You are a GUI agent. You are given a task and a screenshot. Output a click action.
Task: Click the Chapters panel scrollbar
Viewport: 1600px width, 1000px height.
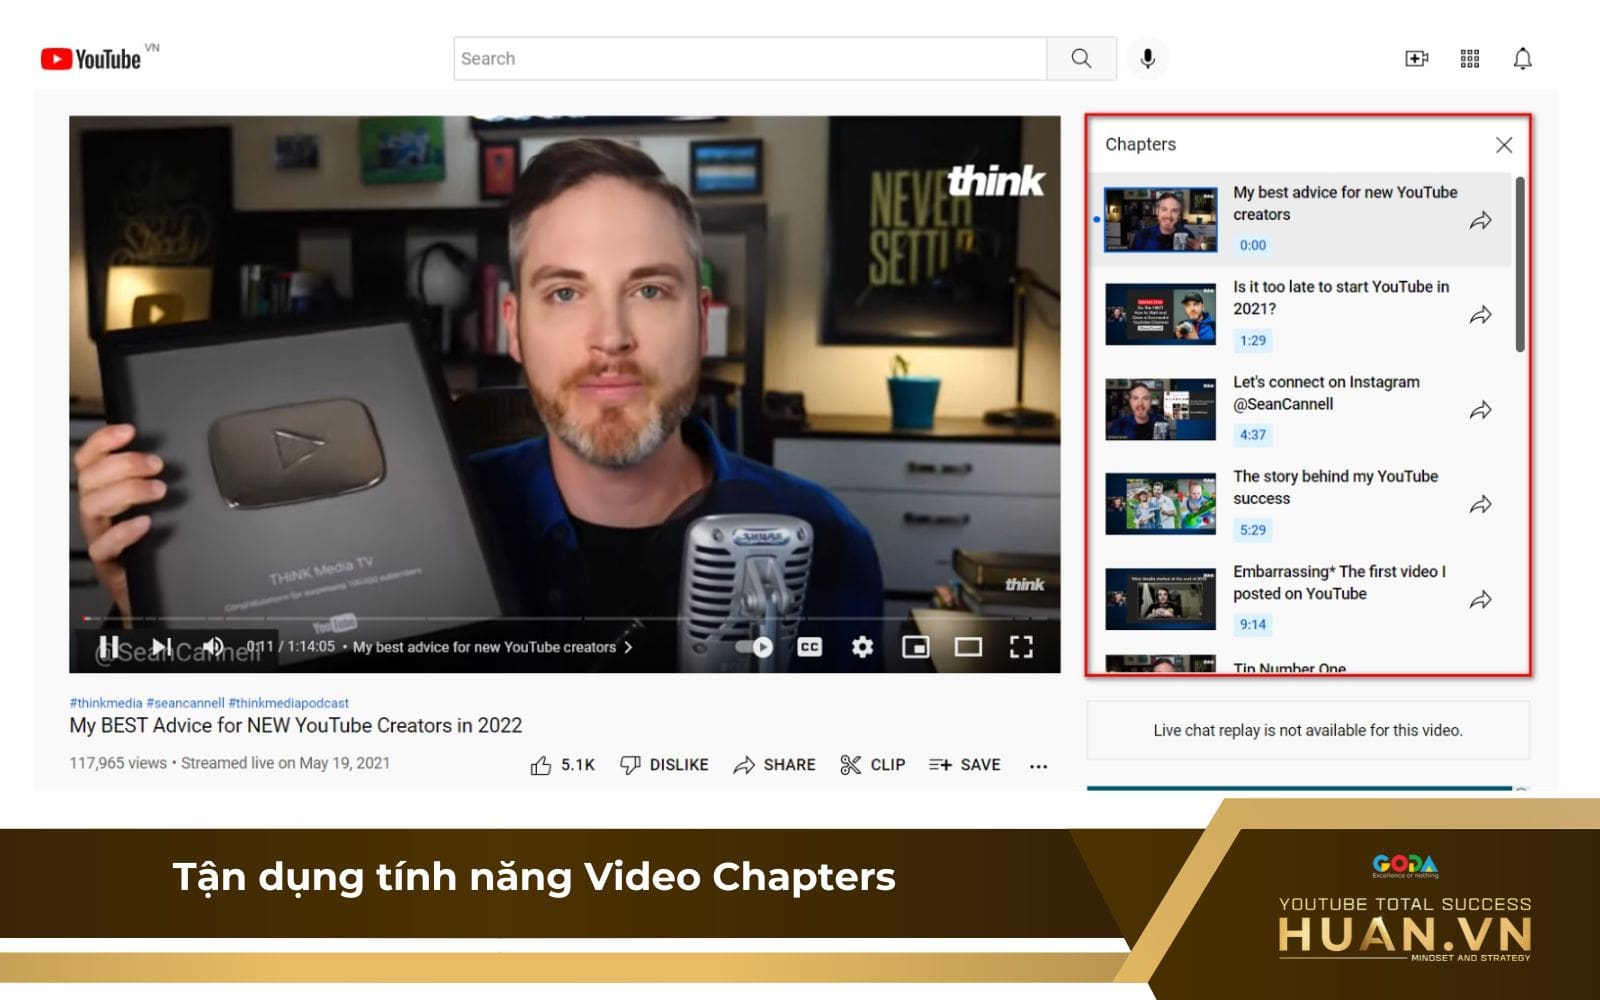[1520, 265]
